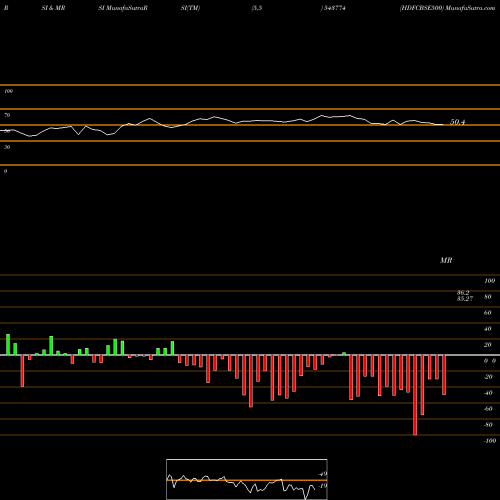Click the 'SI & MR' header text
This screenshot has width=500, height=500.
(x=53, y=8)
